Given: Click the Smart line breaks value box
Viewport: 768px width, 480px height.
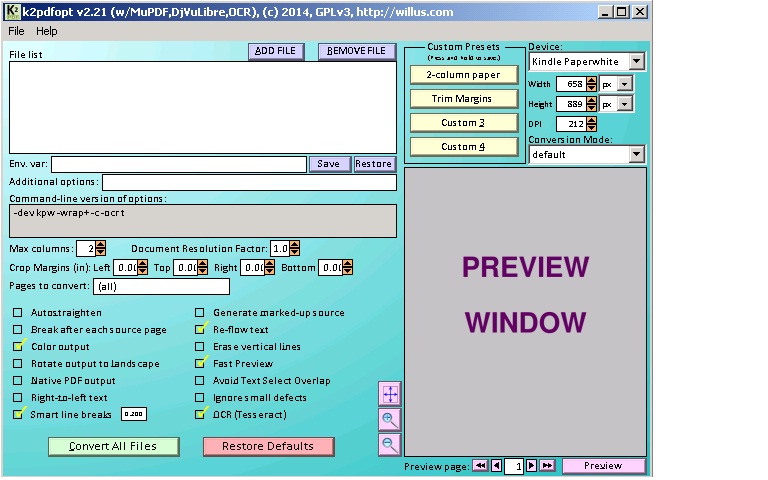Looking at the screenshot, I should [x=134, y=414].
